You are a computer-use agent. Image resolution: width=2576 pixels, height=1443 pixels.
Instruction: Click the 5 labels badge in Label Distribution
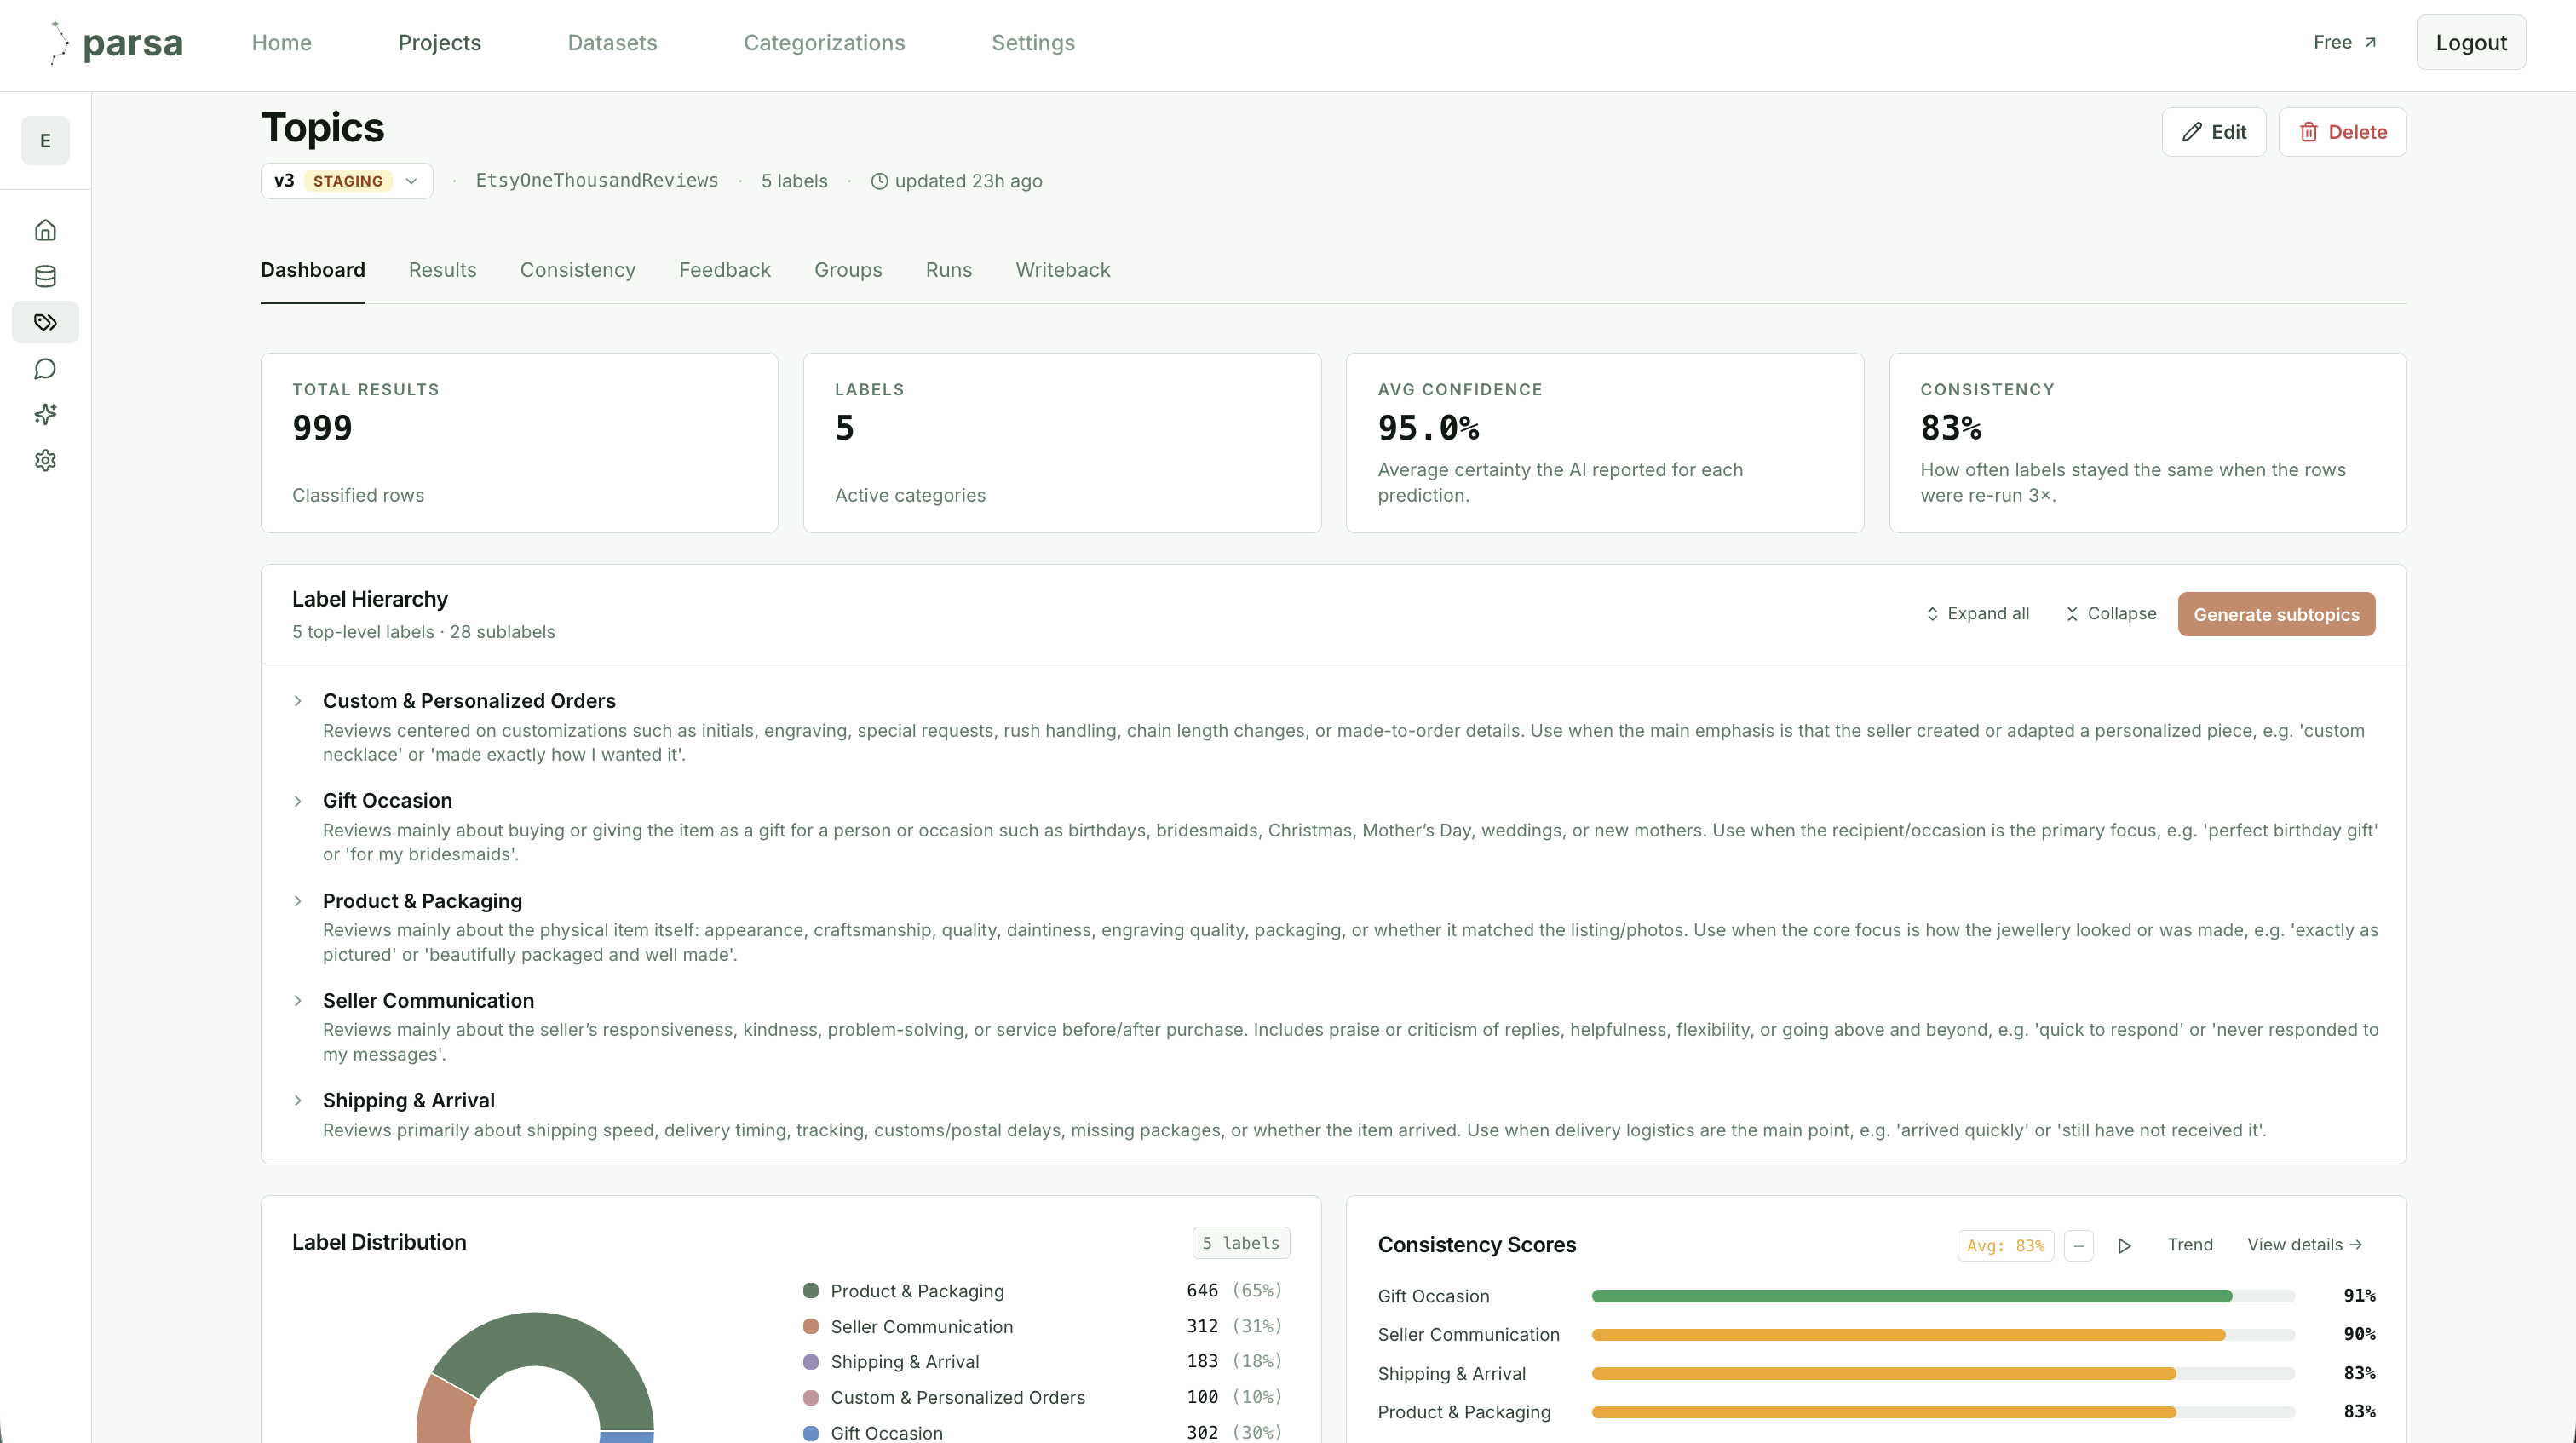click(x=1240, y=1243)
